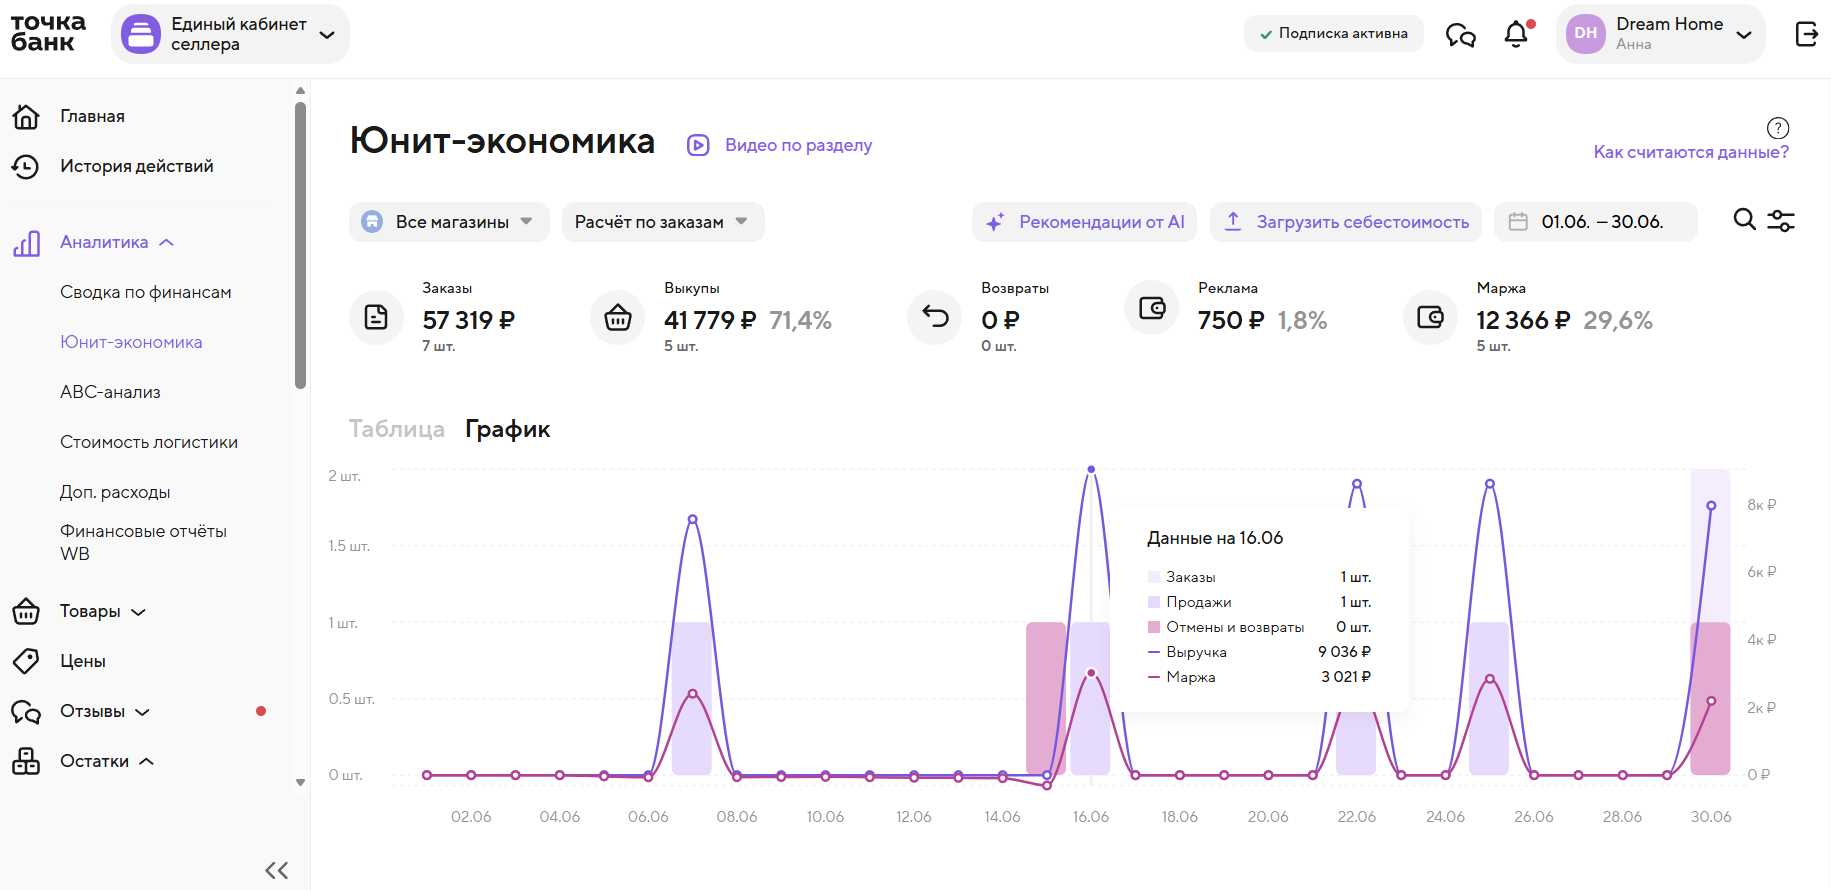Open the Единый кабинет селлера switcher
This screenshot has height=890, width=1831.
(230, 34)
